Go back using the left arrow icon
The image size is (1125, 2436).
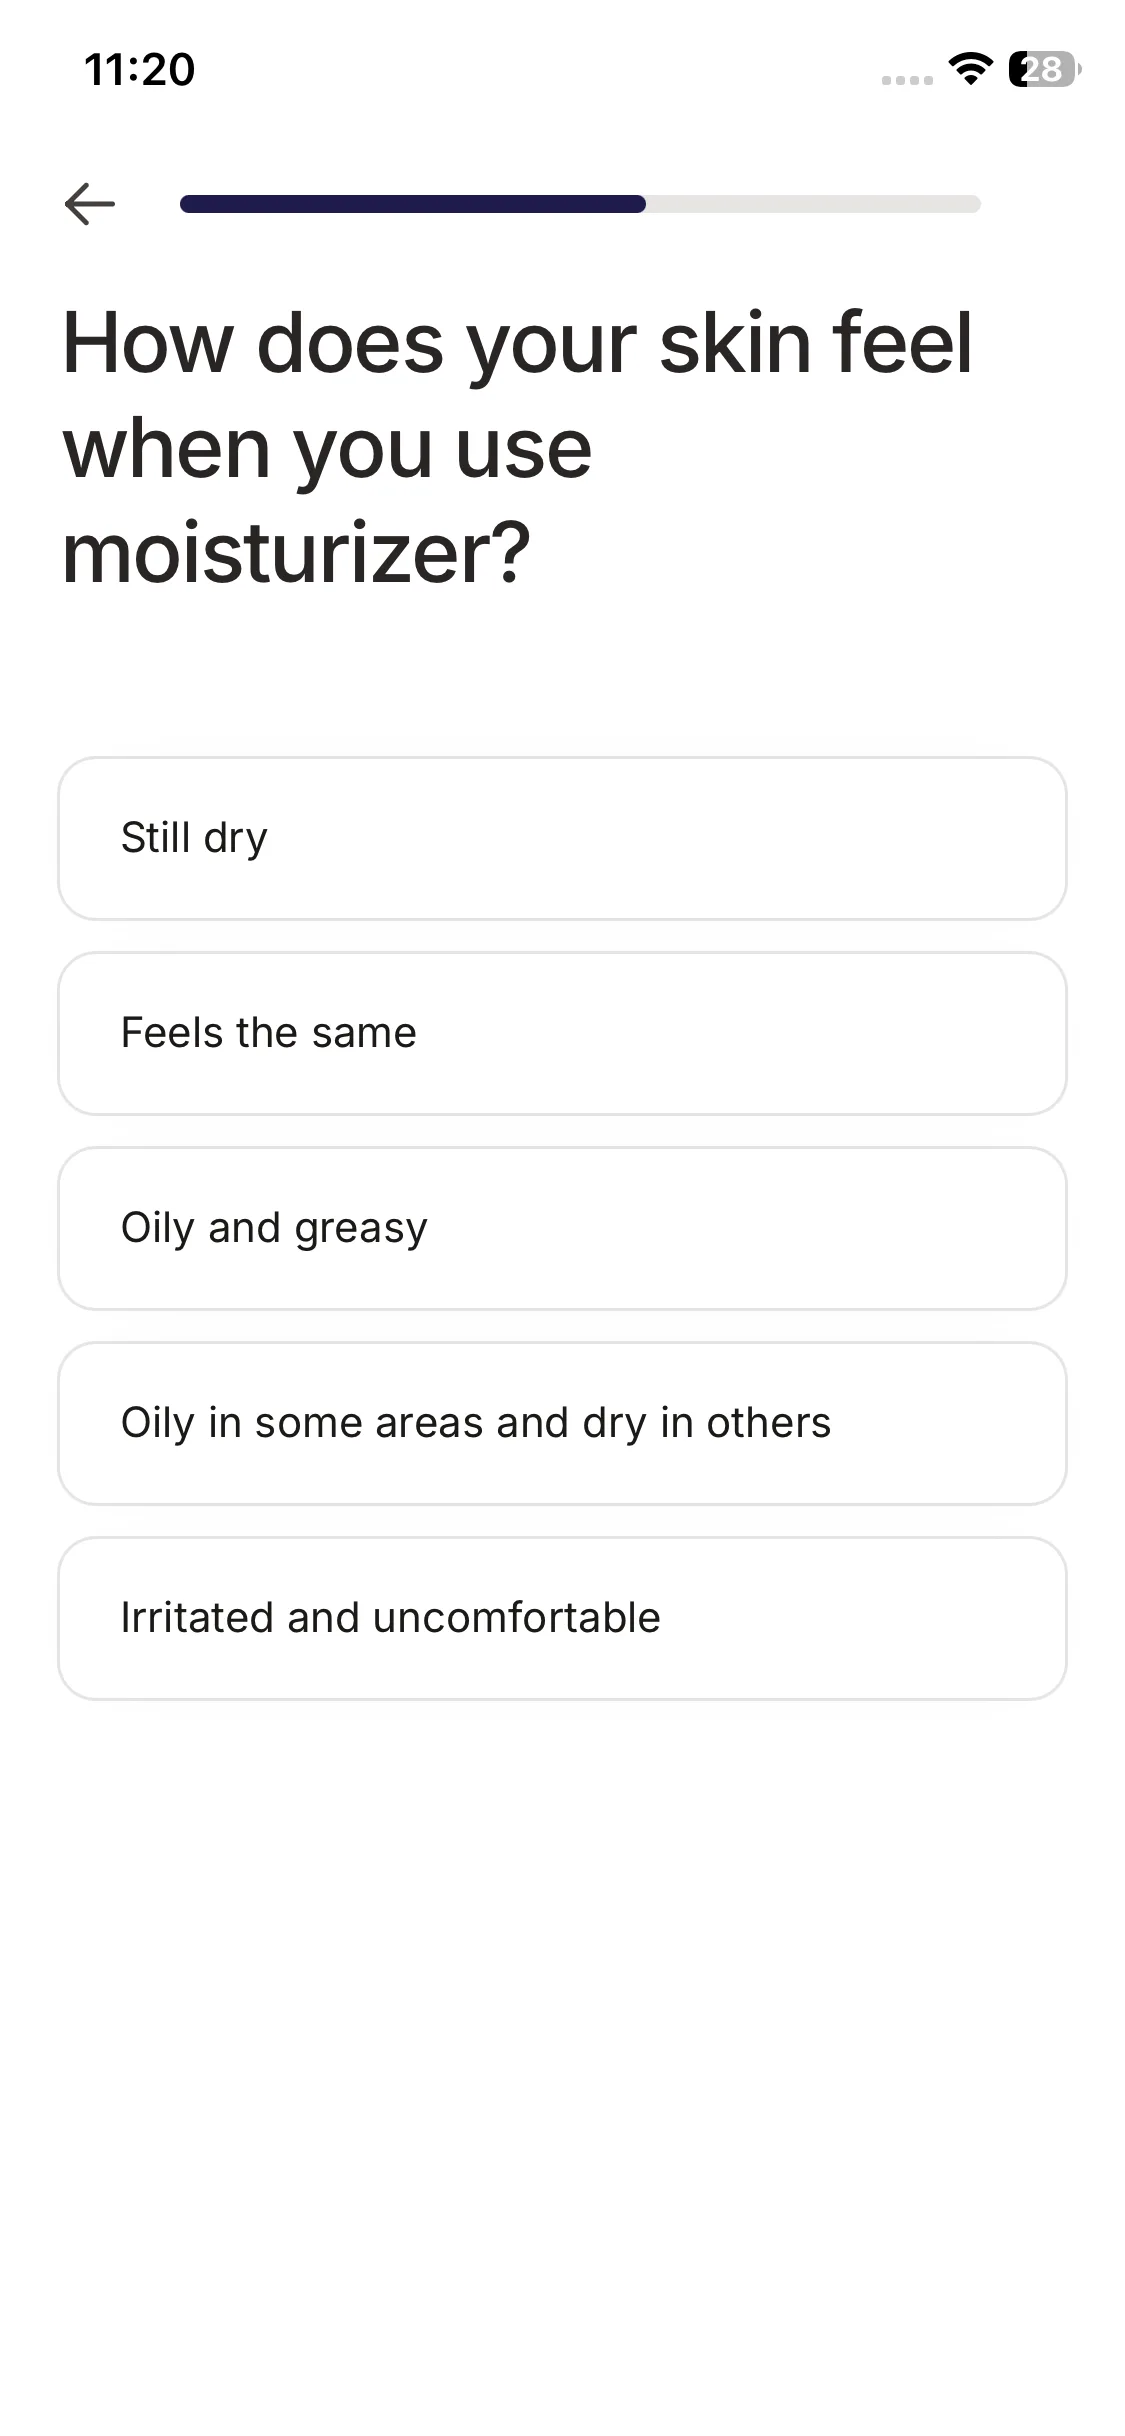[x=90, y=204]
